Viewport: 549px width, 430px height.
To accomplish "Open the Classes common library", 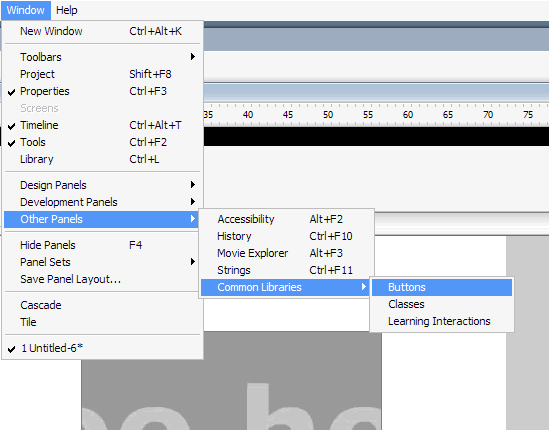I will (x=442, y=304).
